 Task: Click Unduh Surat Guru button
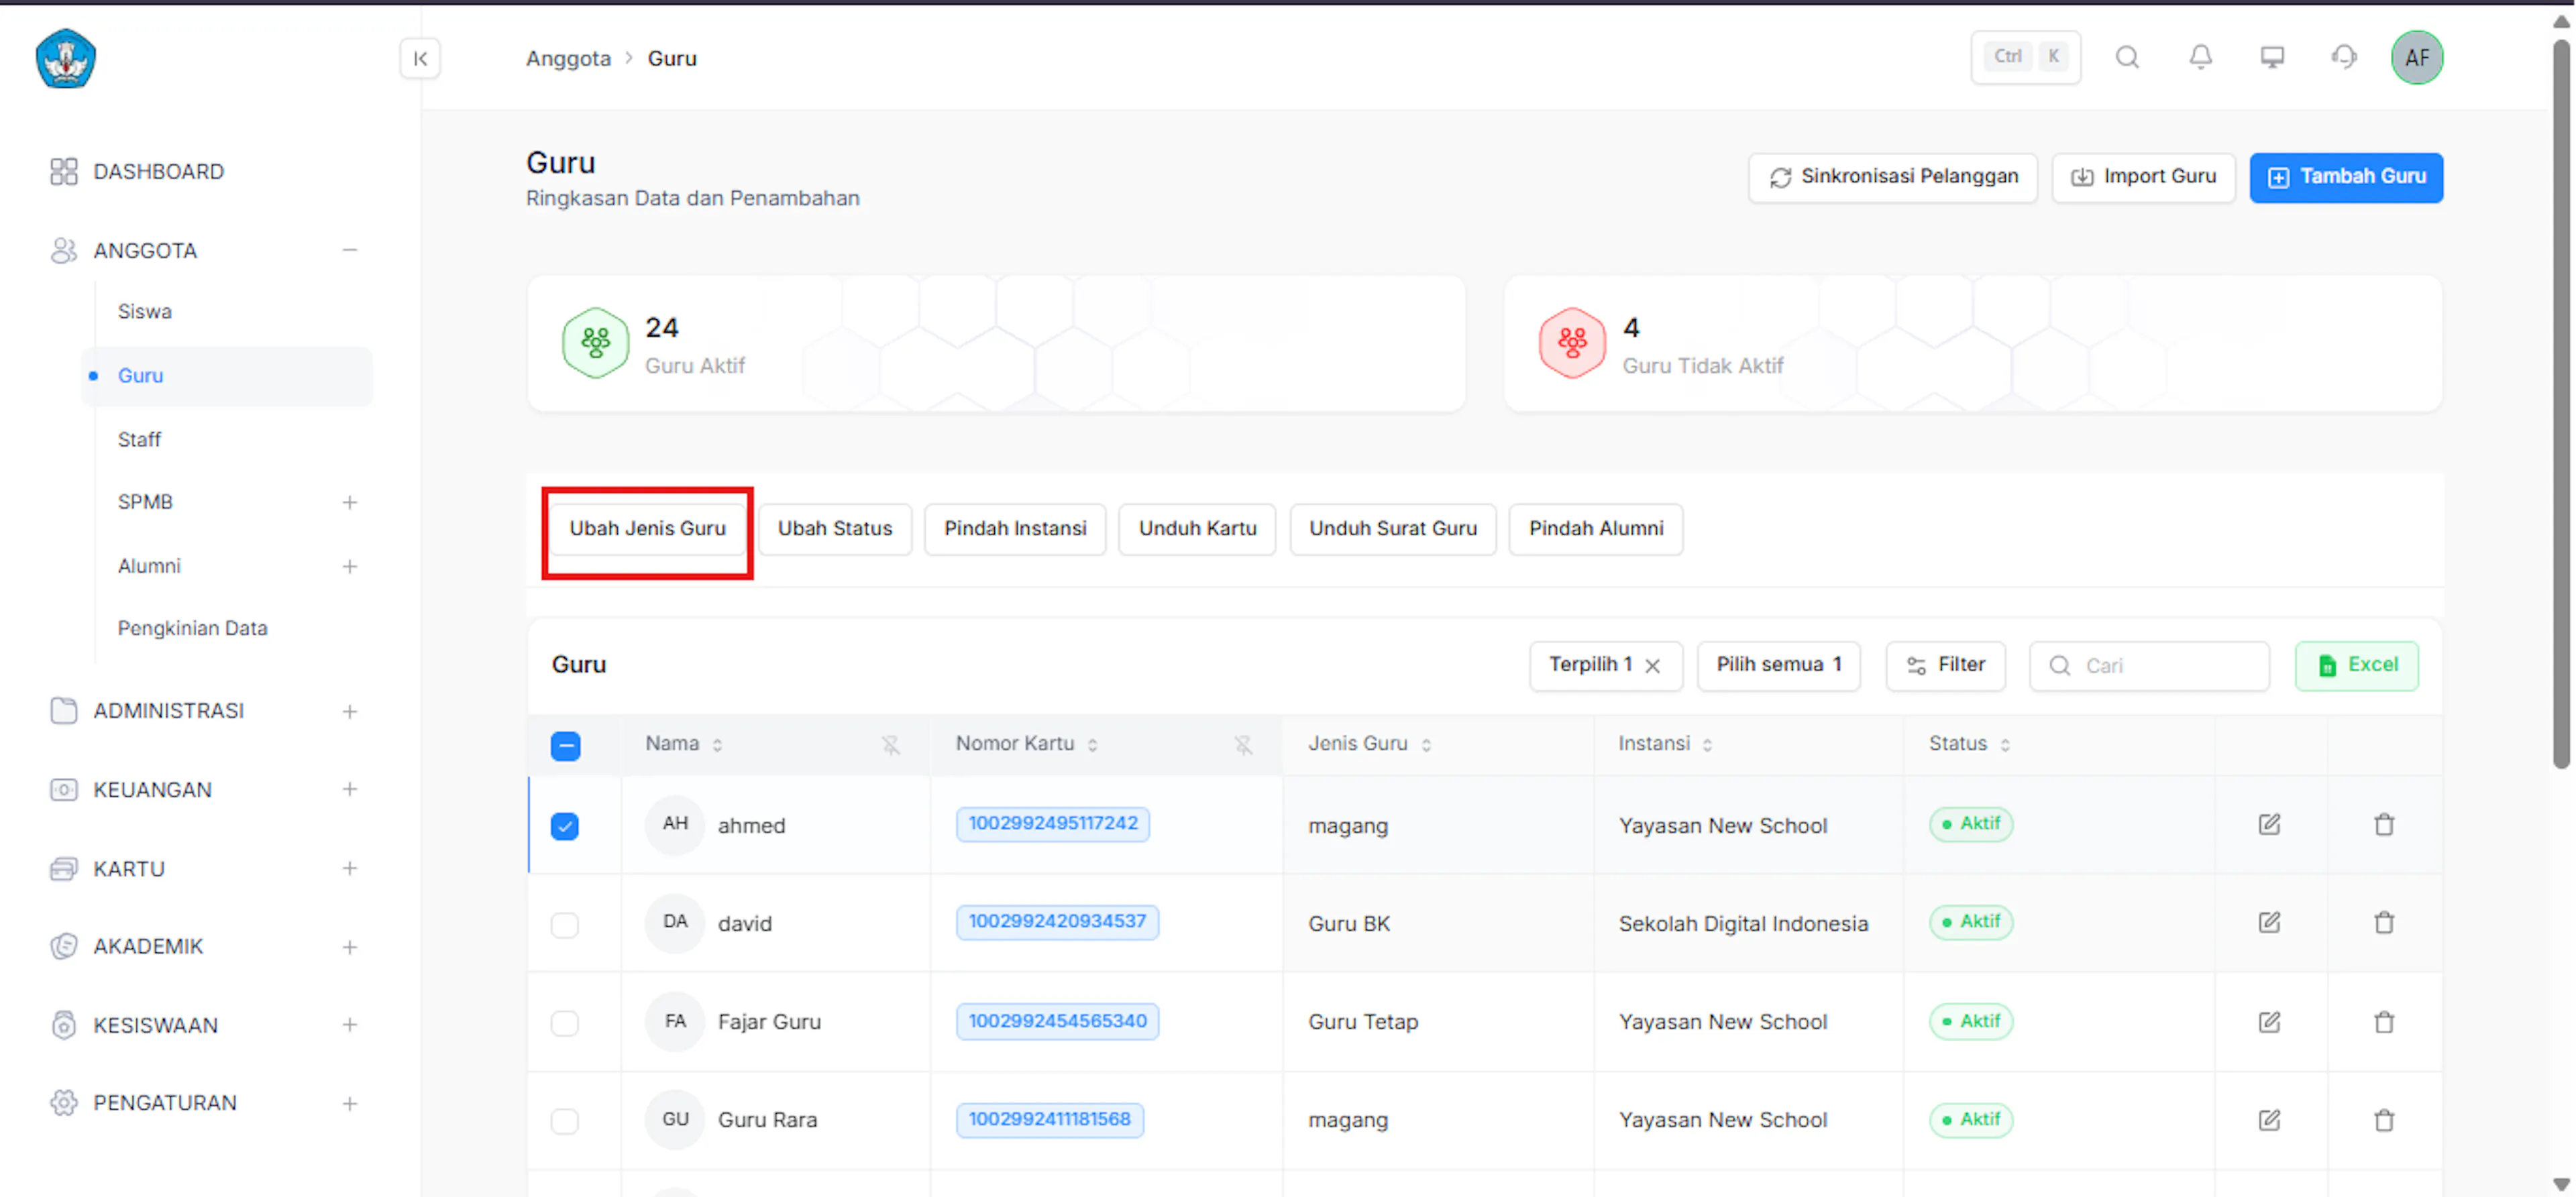point(1393,528)
